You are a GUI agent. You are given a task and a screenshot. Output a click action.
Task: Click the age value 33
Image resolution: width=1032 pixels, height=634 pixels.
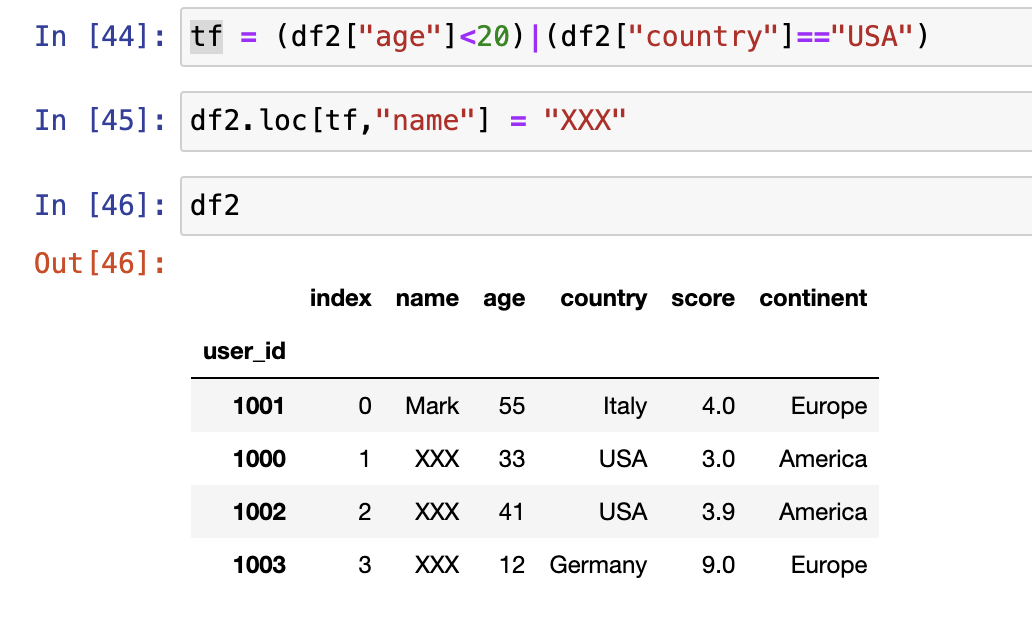[511, 459]
